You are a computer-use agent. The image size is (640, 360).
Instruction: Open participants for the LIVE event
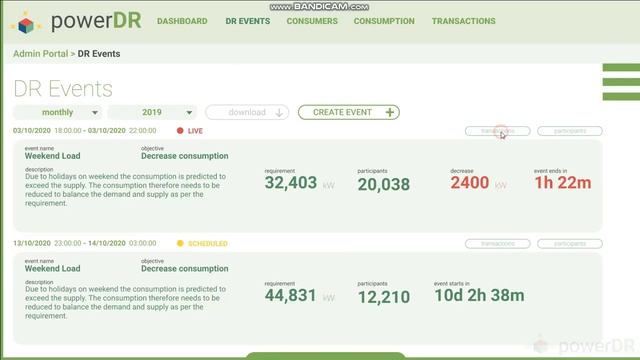pyautogui.click(x=570, y=131)
